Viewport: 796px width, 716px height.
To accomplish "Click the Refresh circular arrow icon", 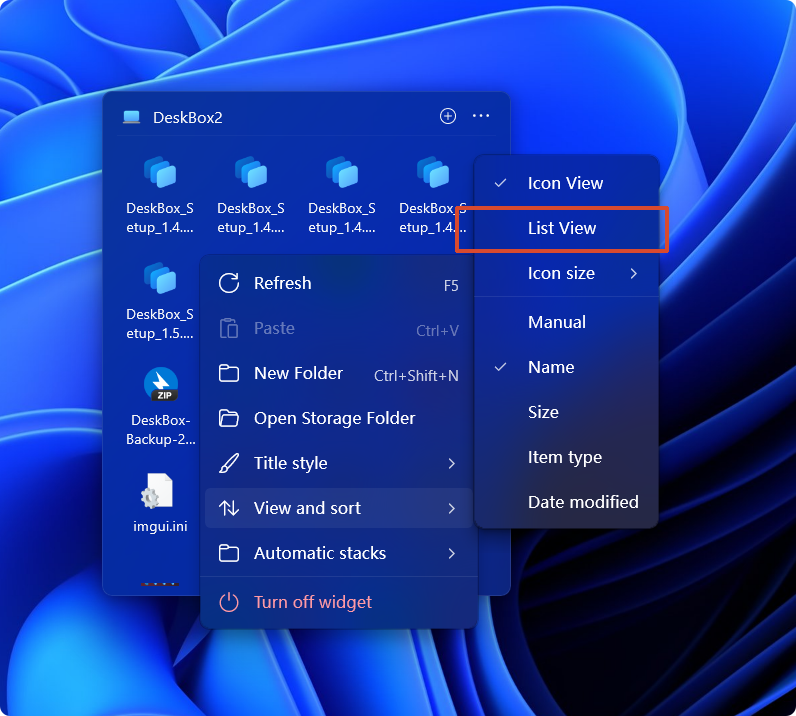I will tap(229, 283).
